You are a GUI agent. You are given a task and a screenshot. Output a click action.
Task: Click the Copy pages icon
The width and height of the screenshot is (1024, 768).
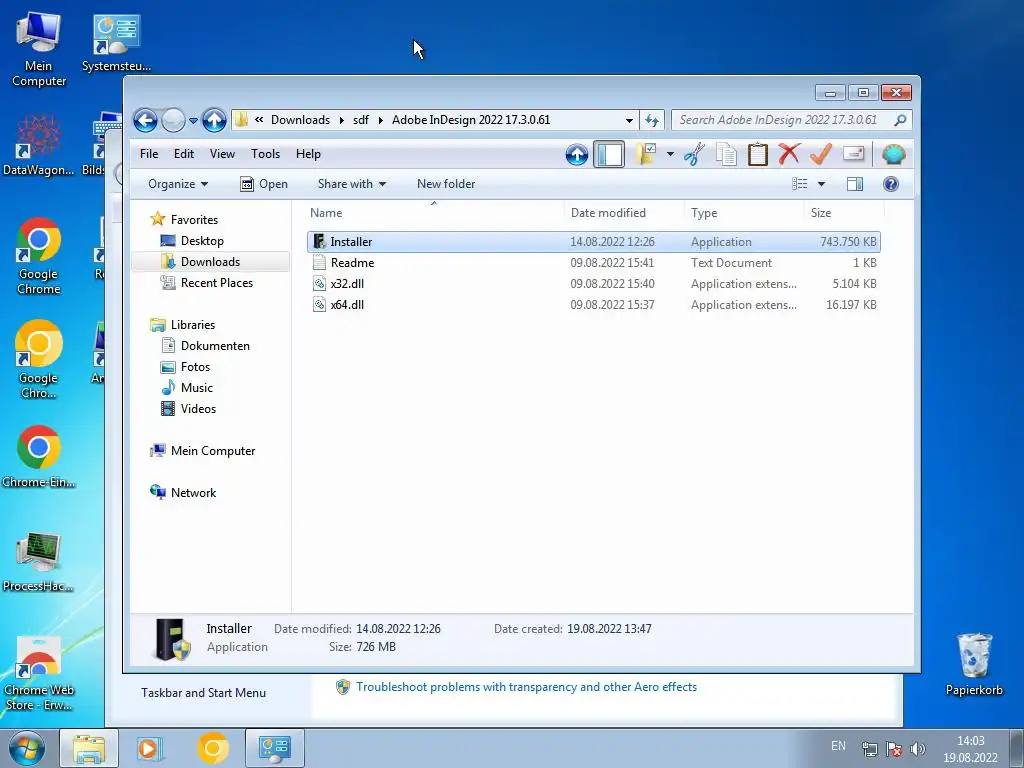click(x=726, y=155)
